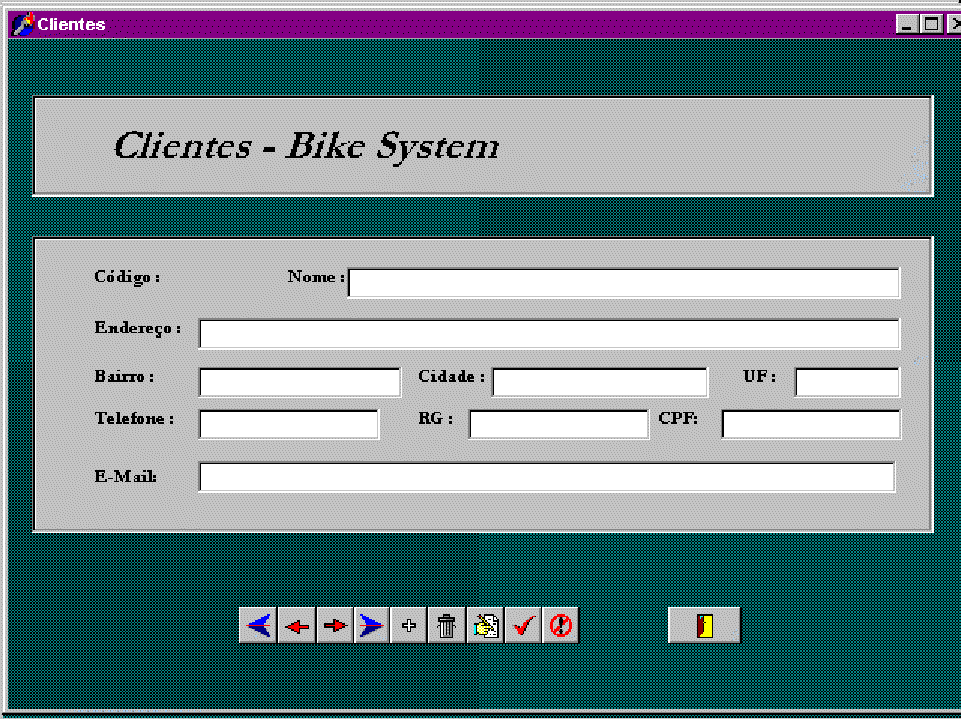Jump to the last client record

point(371,625)
